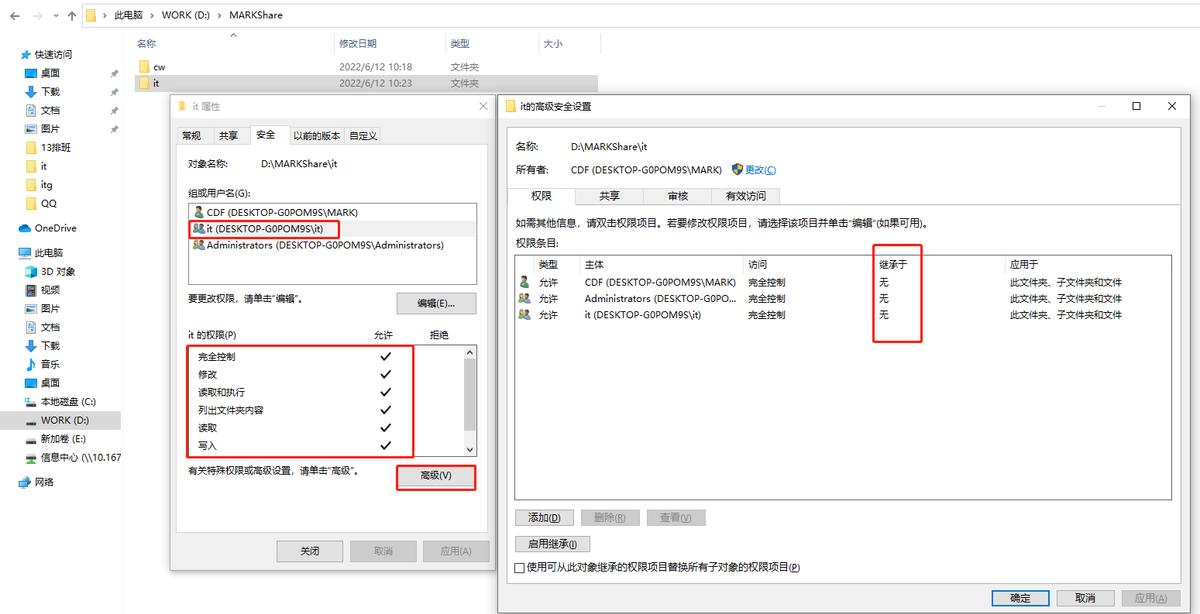This screenshot has height=614, width=1200.
Task: Uncheck the 允许 checkmark for 修改
Action: (386, 372)
